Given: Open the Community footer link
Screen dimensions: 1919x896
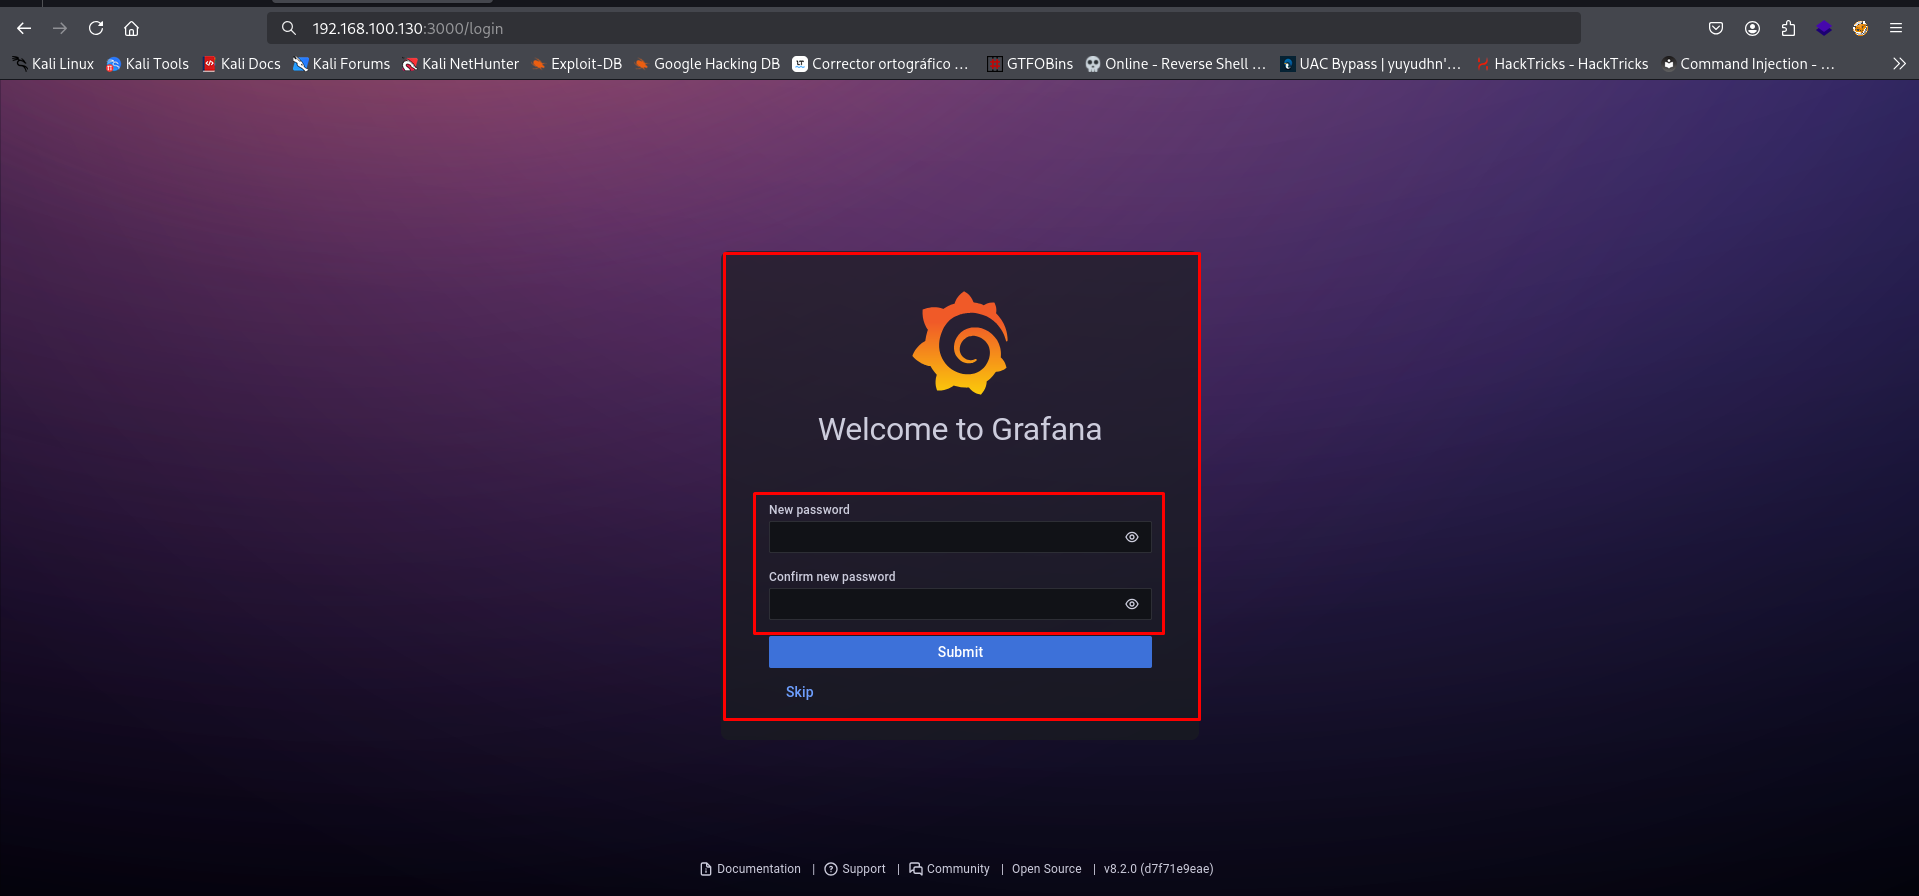Looking at the screenshot, I should (x=949, y=869).
